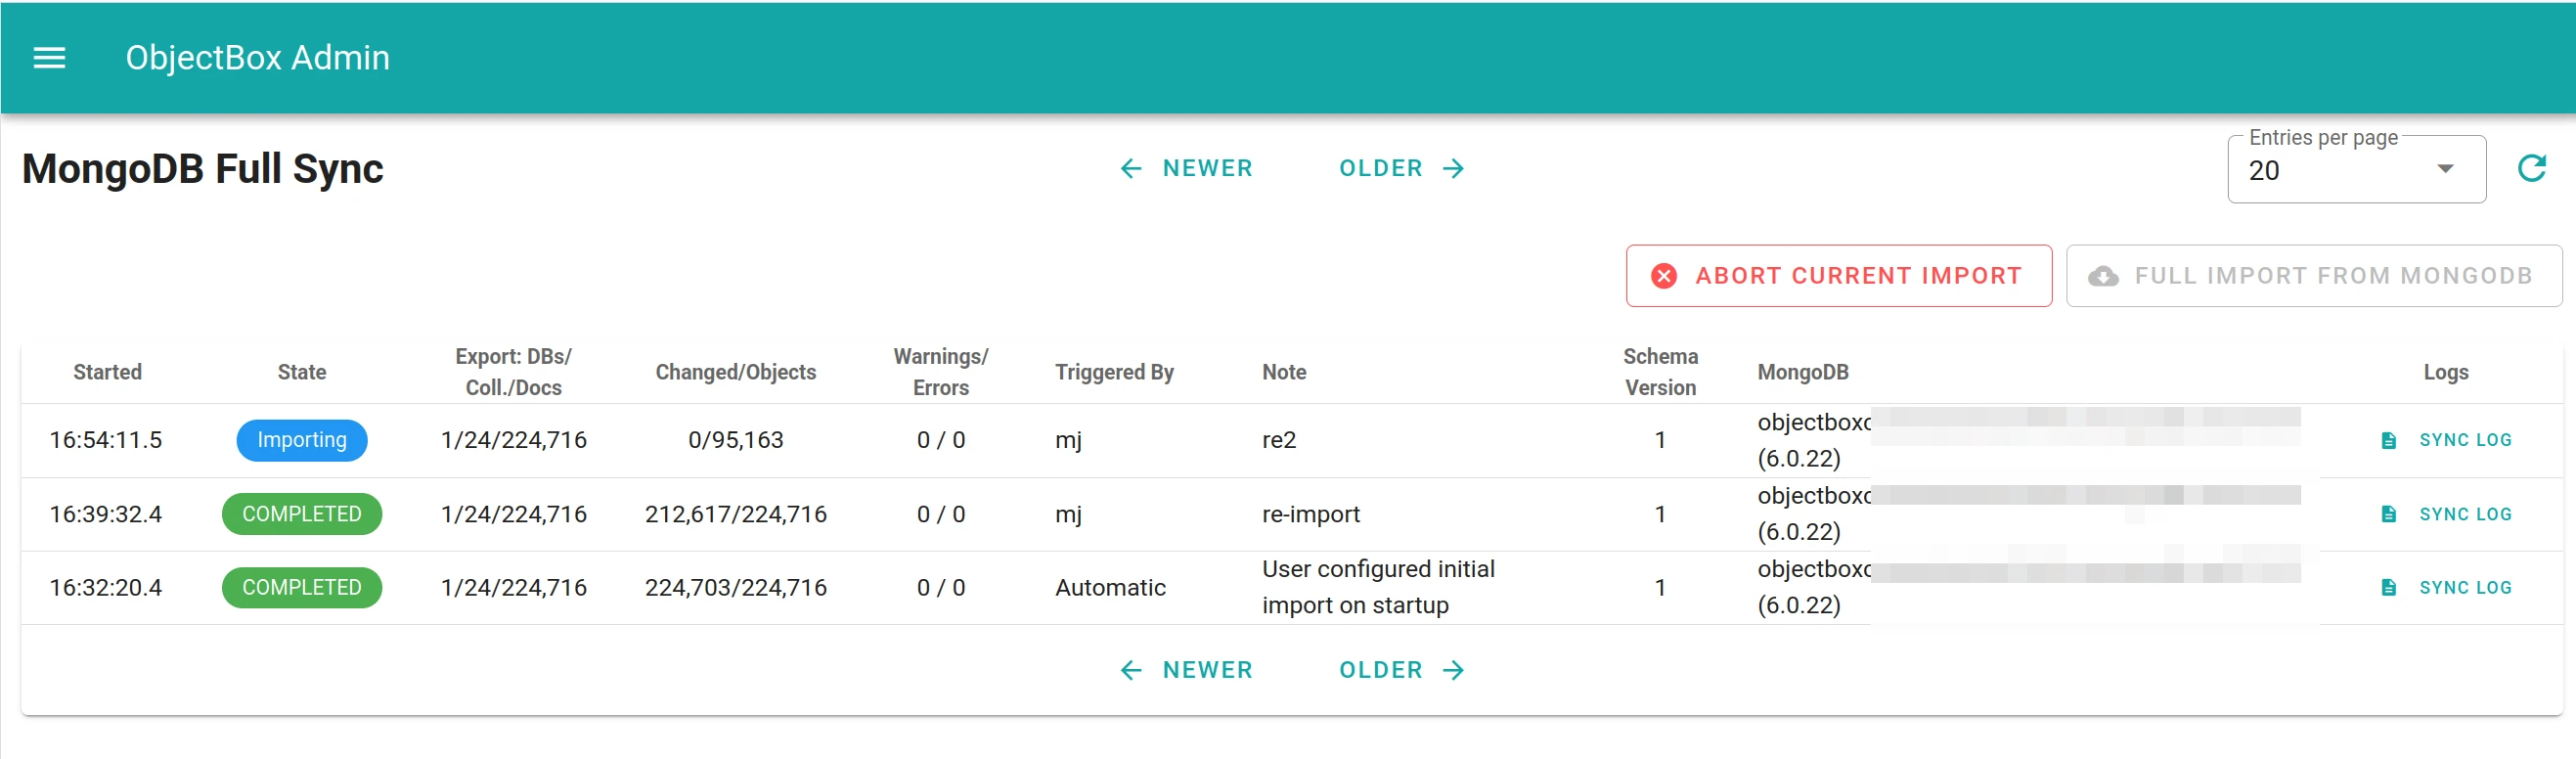The image size is (2576, 759).
Task: Click COMPLETED badge of the 16:32:20.4 row
Action: coord(302,588)
